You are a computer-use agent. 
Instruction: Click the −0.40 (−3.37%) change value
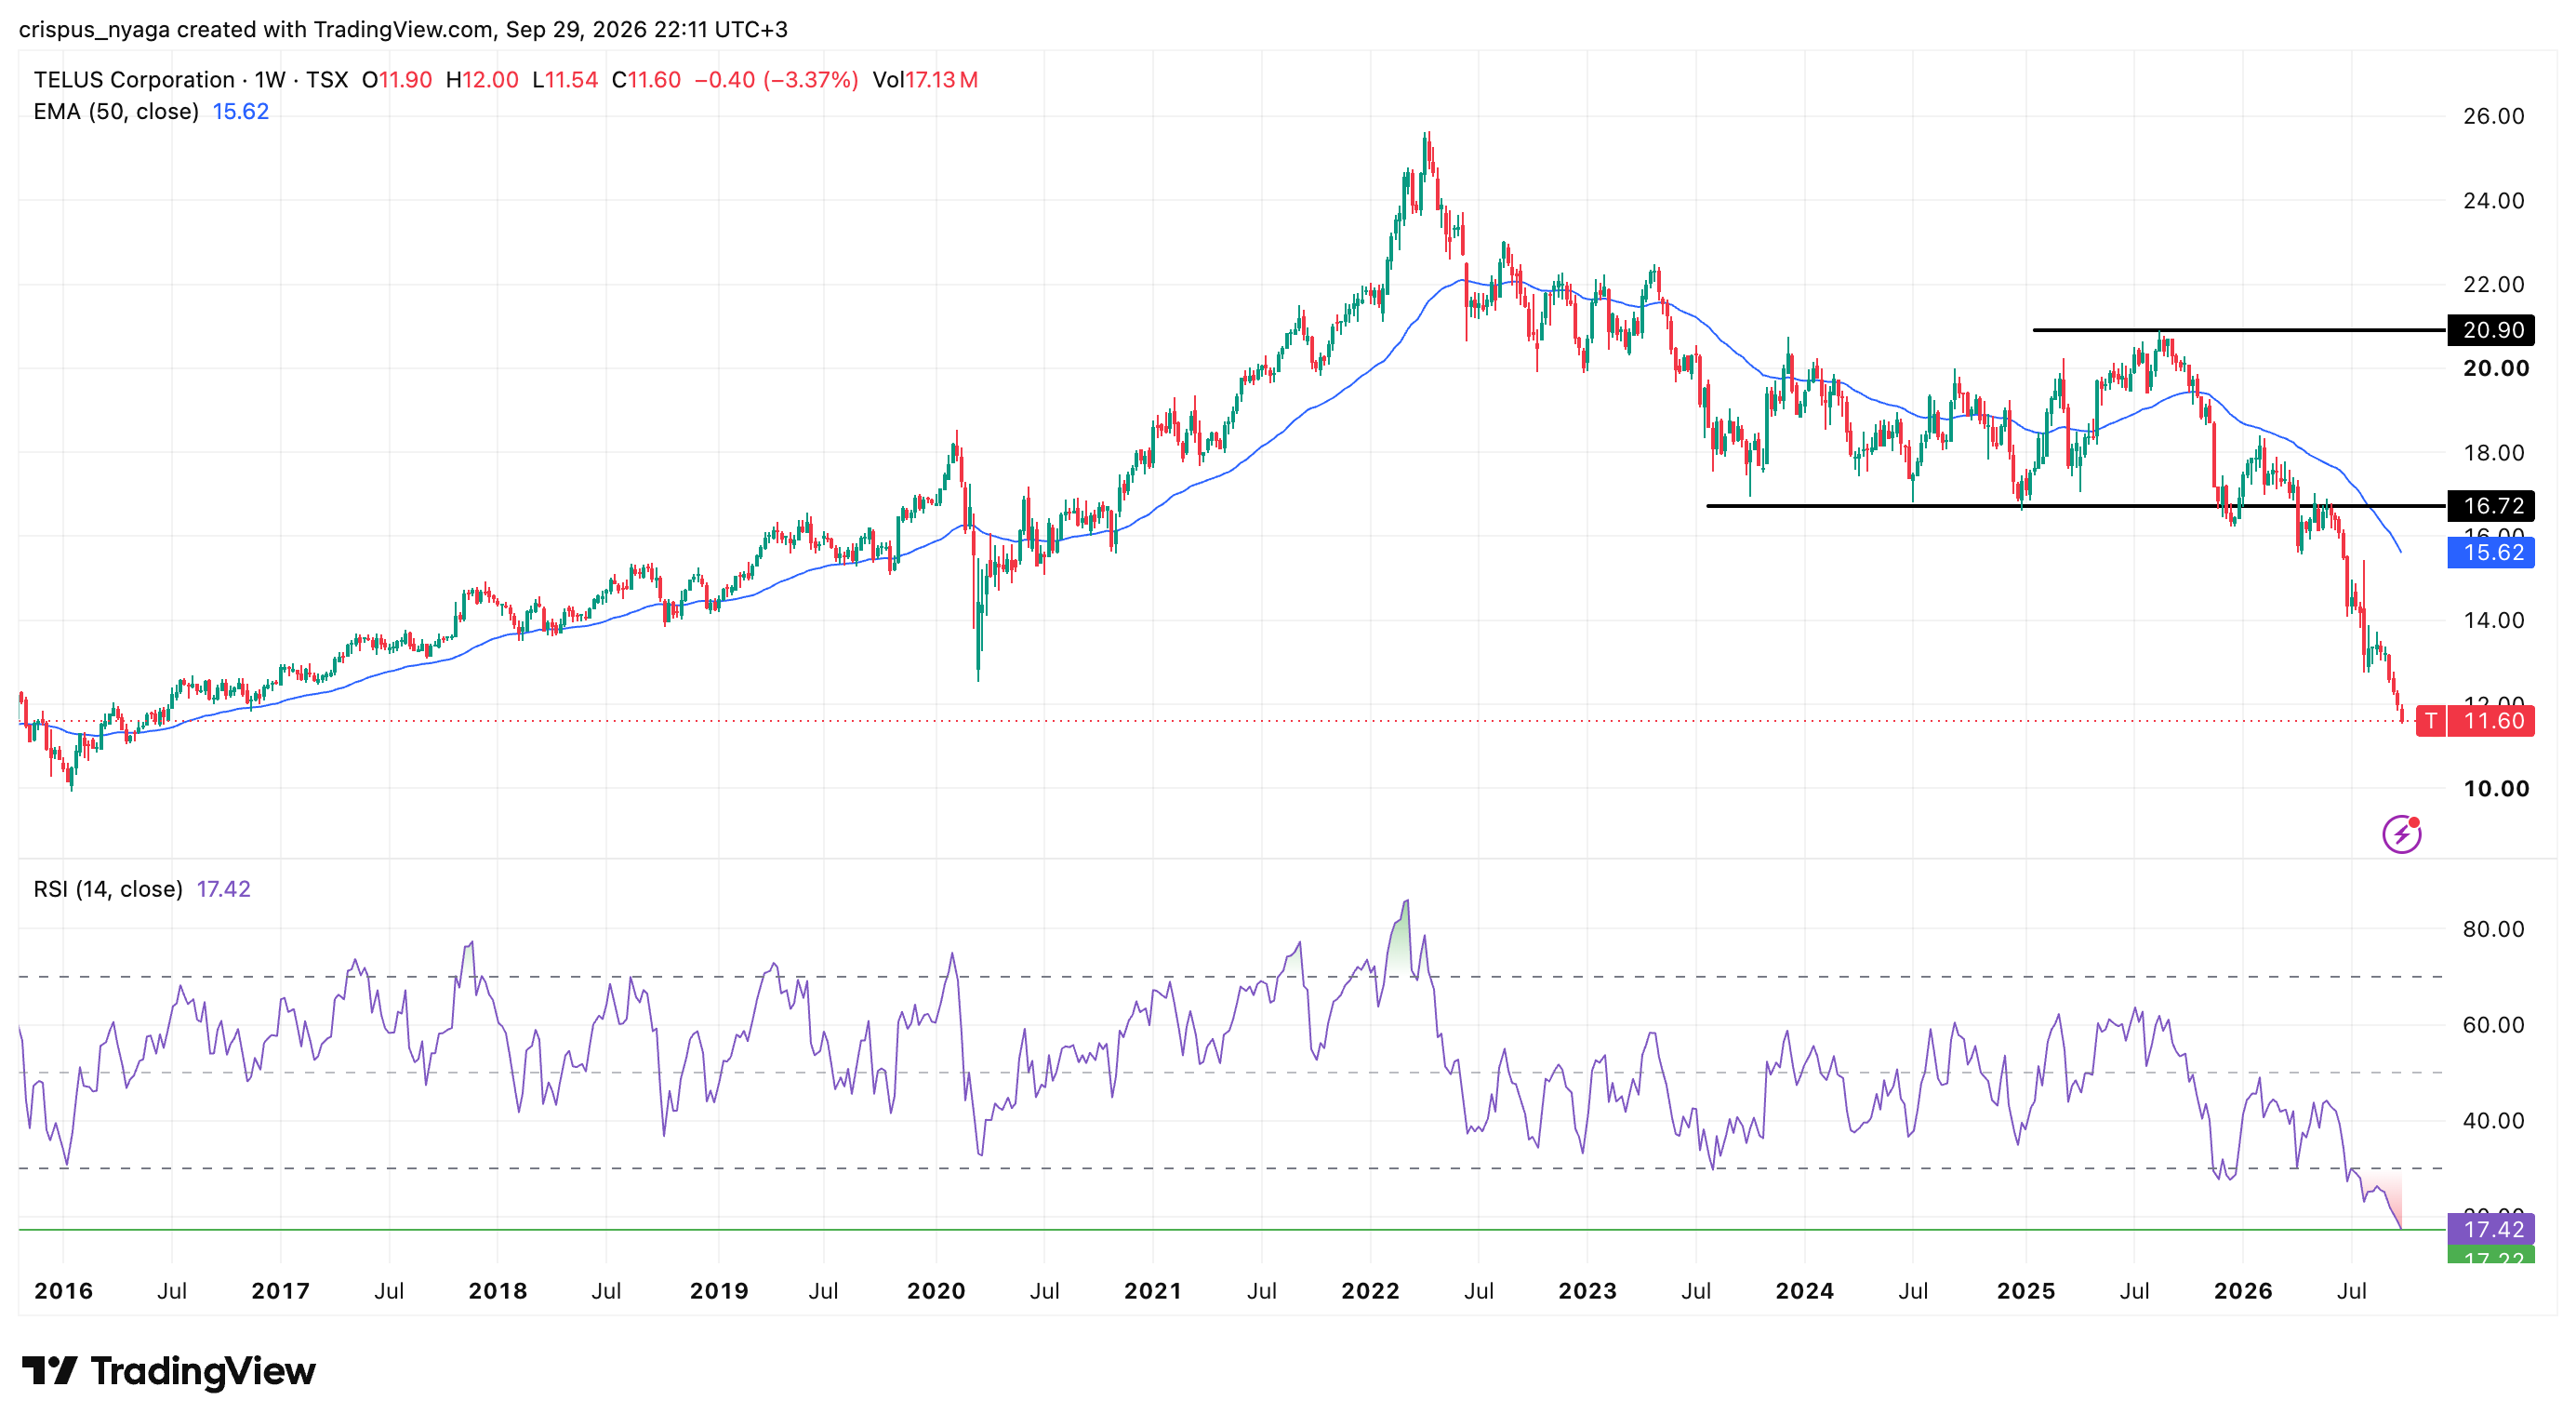click(776, 80)
